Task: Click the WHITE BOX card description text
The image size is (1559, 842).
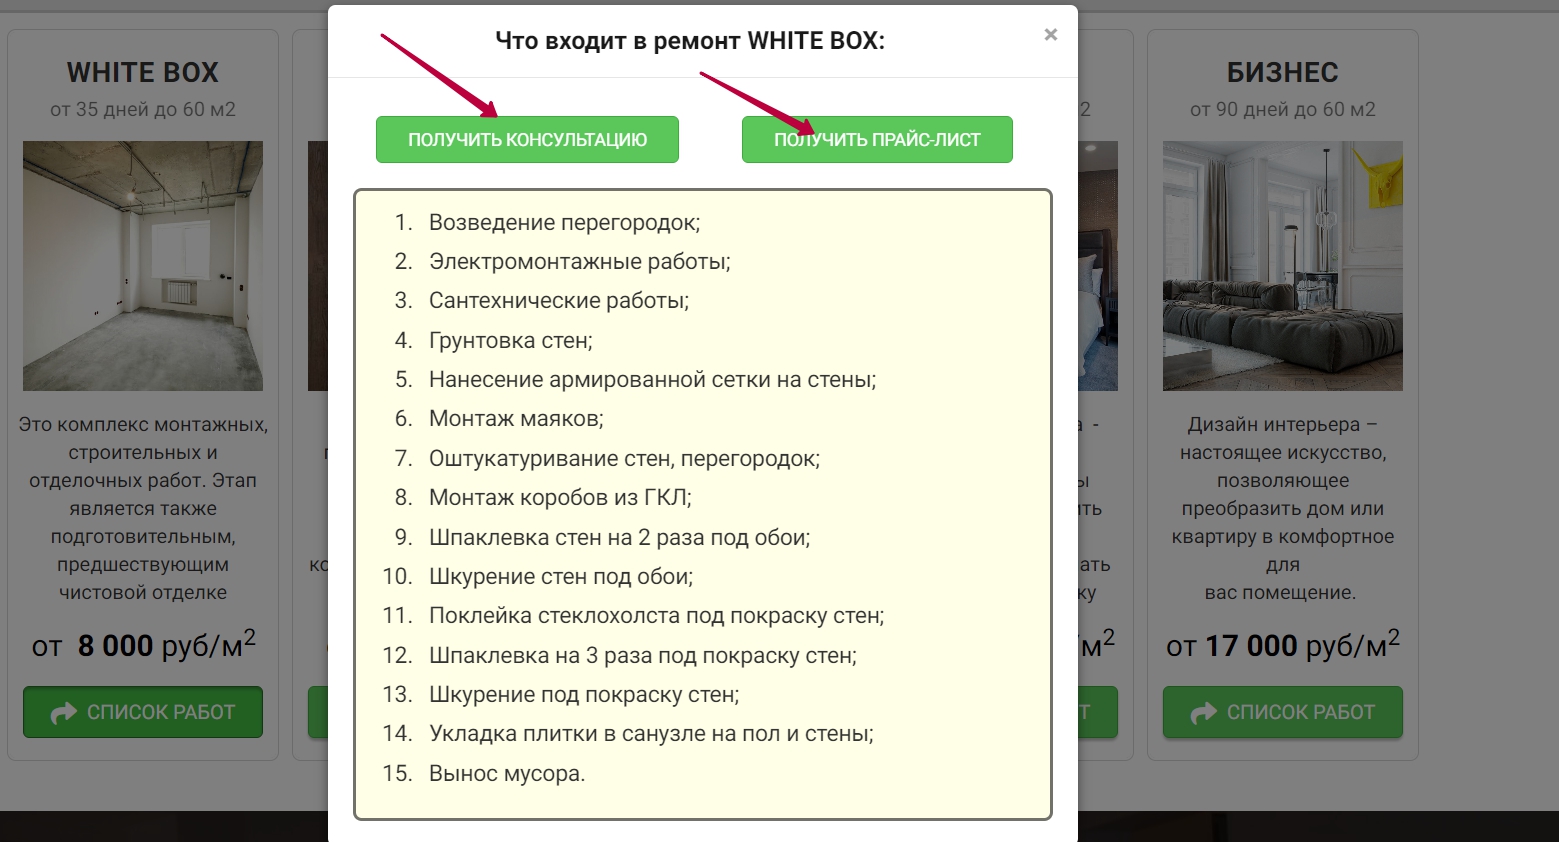Action: click(x=143, y=509)
